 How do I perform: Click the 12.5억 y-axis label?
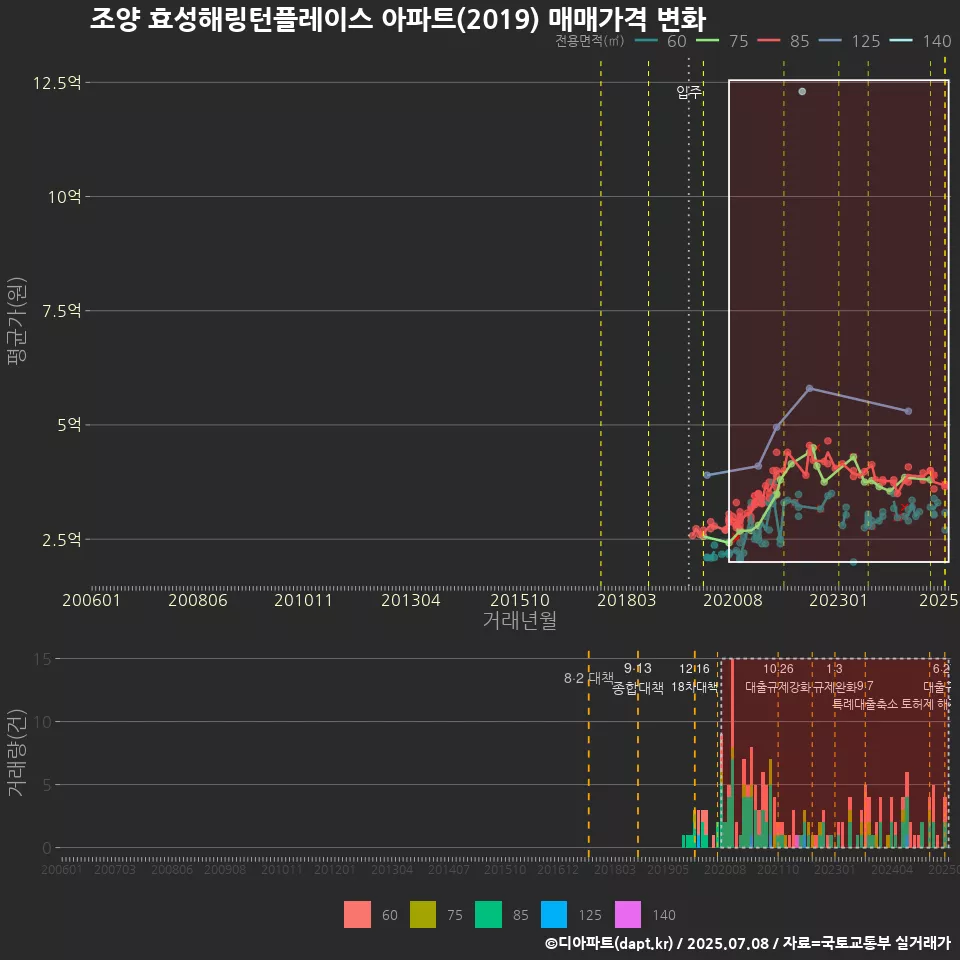point(57,83)
